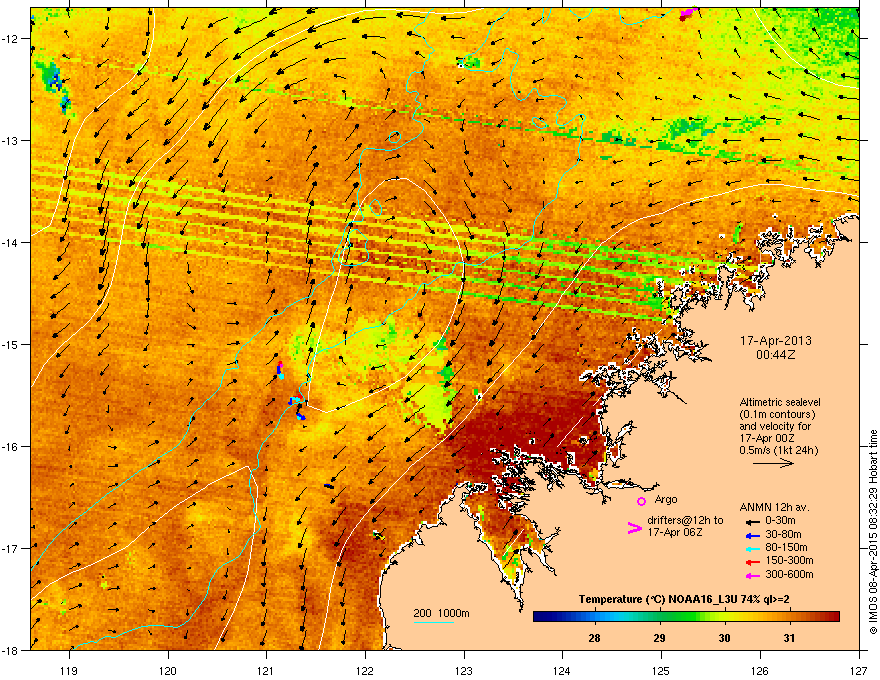Viewport: 880px width, 680px height.
Task: Click longitude axis label 119
Action: point(69,670)
